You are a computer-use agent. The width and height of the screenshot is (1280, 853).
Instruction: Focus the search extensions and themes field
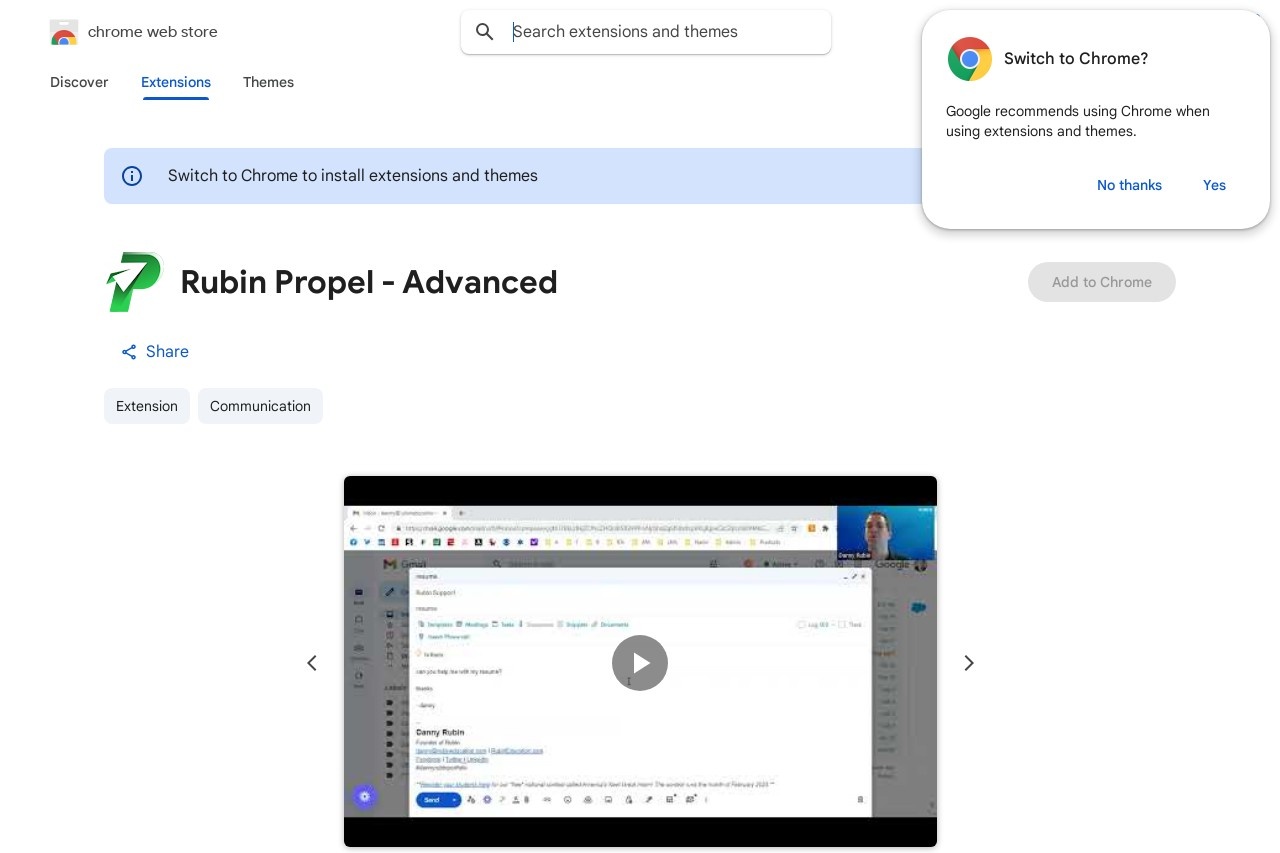tap(646, 32)
